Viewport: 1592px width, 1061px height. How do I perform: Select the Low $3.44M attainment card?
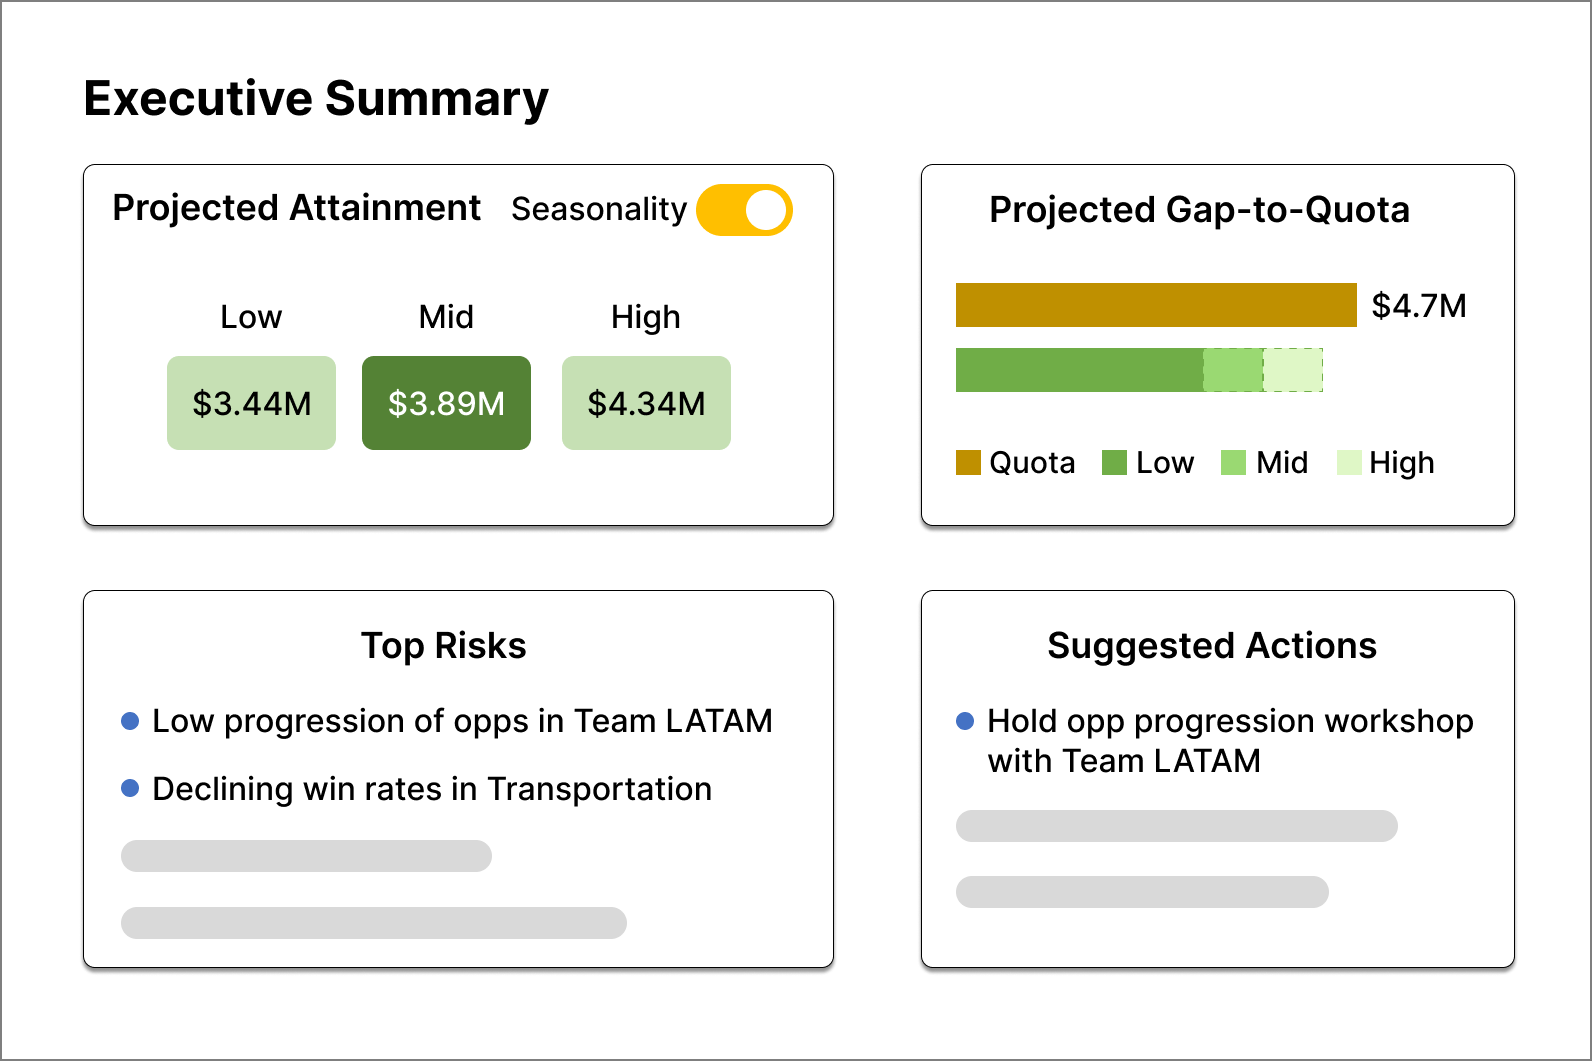coord(251,403)
